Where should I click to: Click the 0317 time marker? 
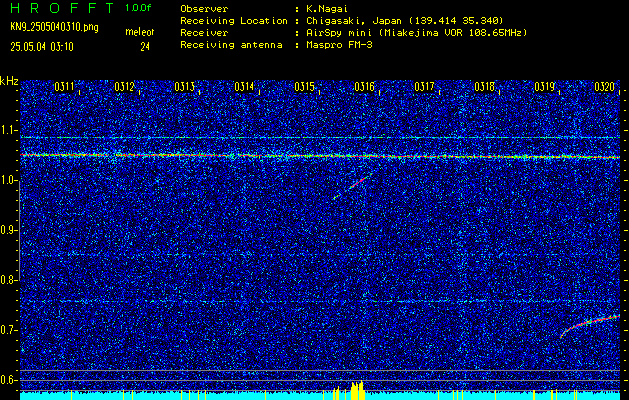click(424, 87)
